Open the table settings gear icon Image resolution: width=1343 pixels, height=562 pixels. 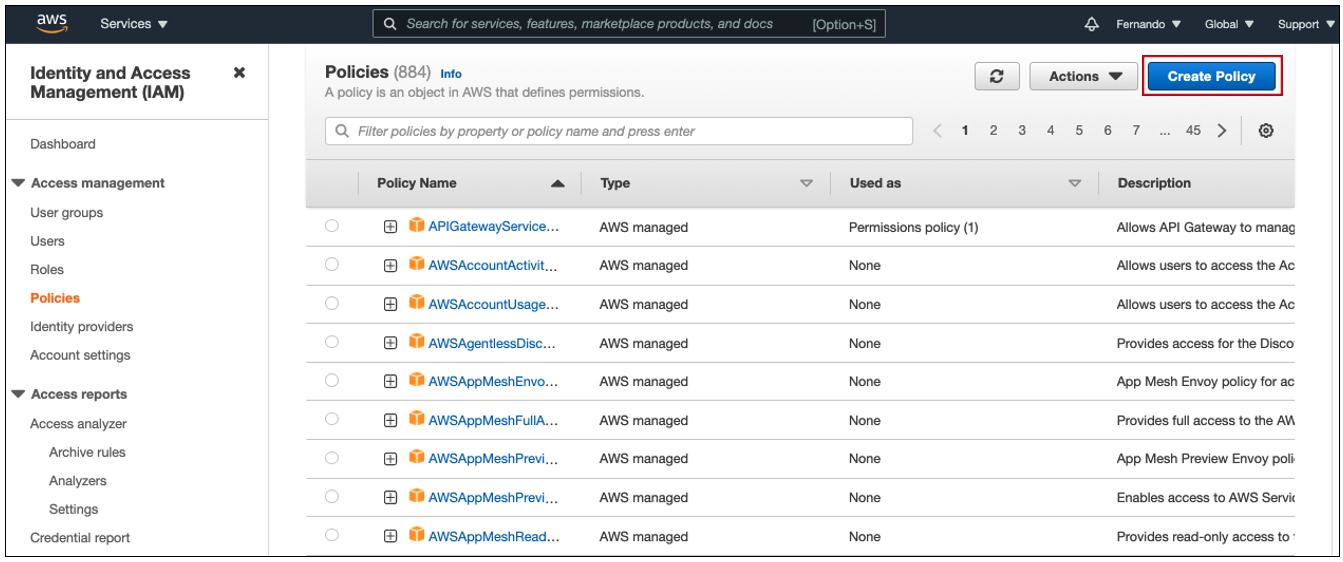pyautogui.click(x=1266, y=131)
